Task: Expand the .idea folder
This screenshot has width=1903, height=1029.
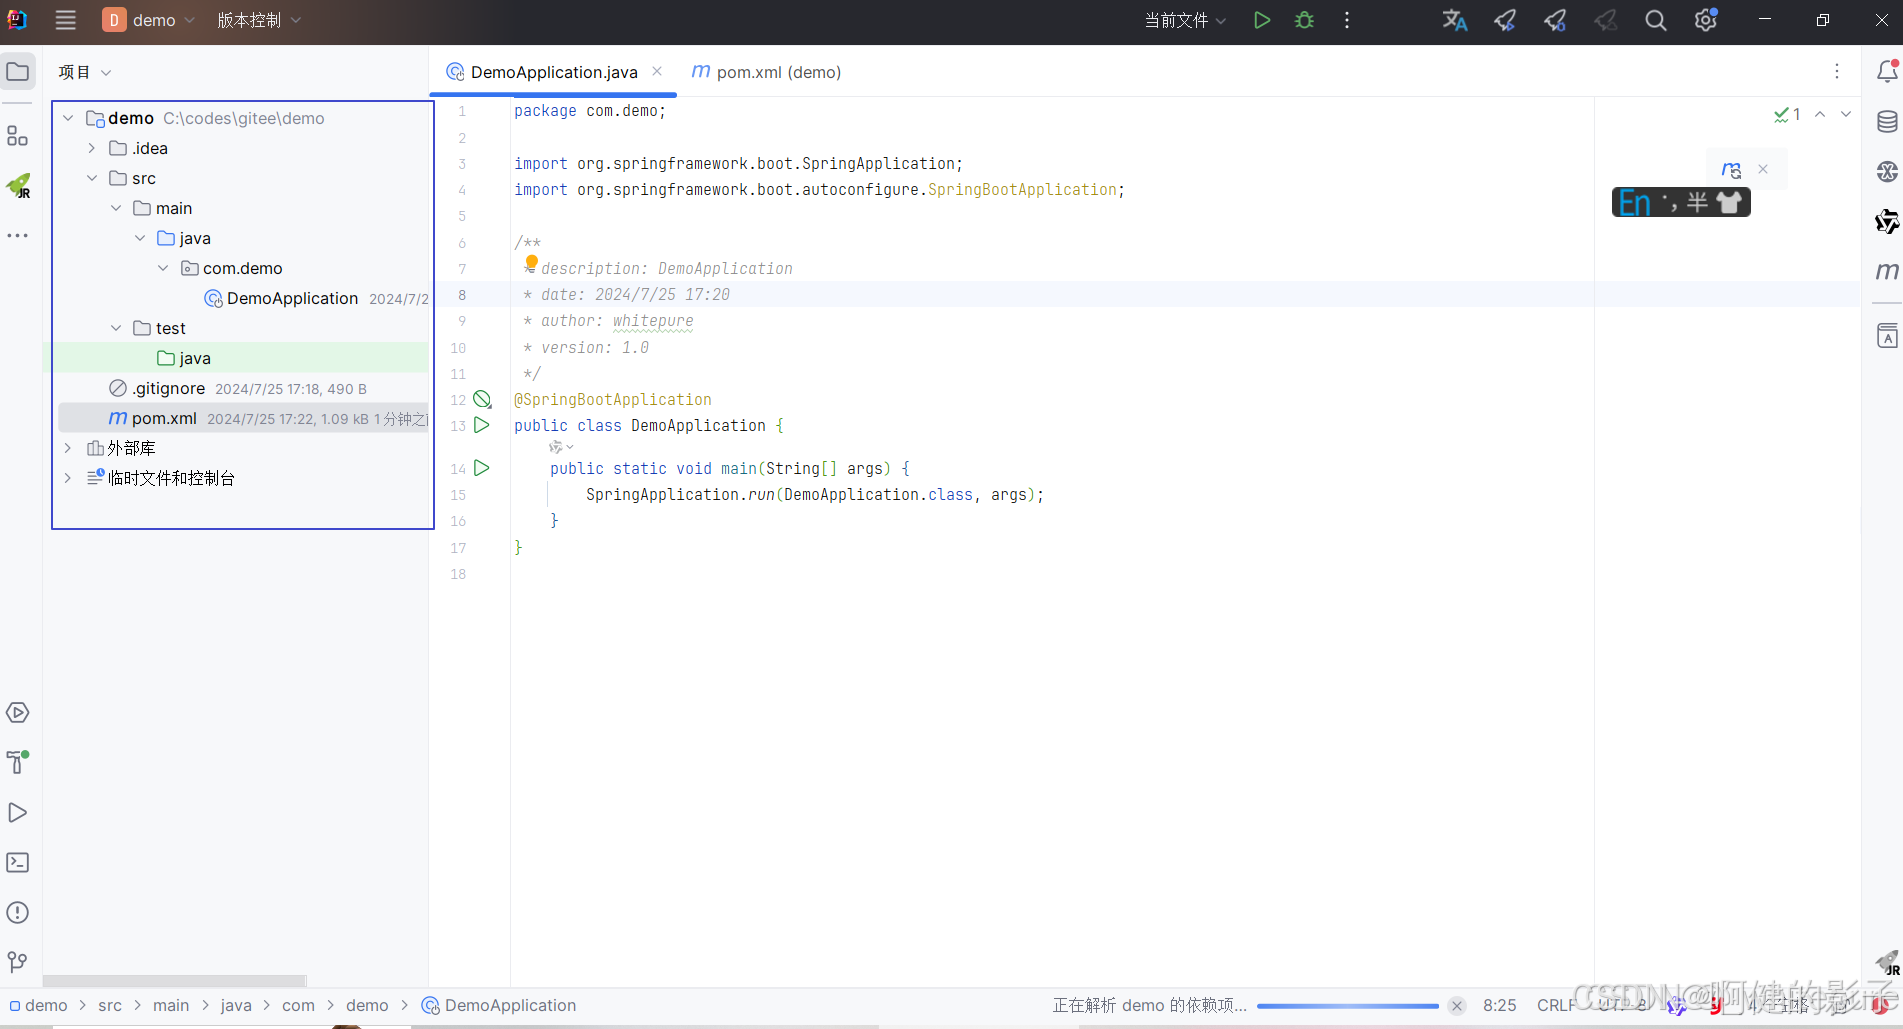Action: (x=92, y=148)
